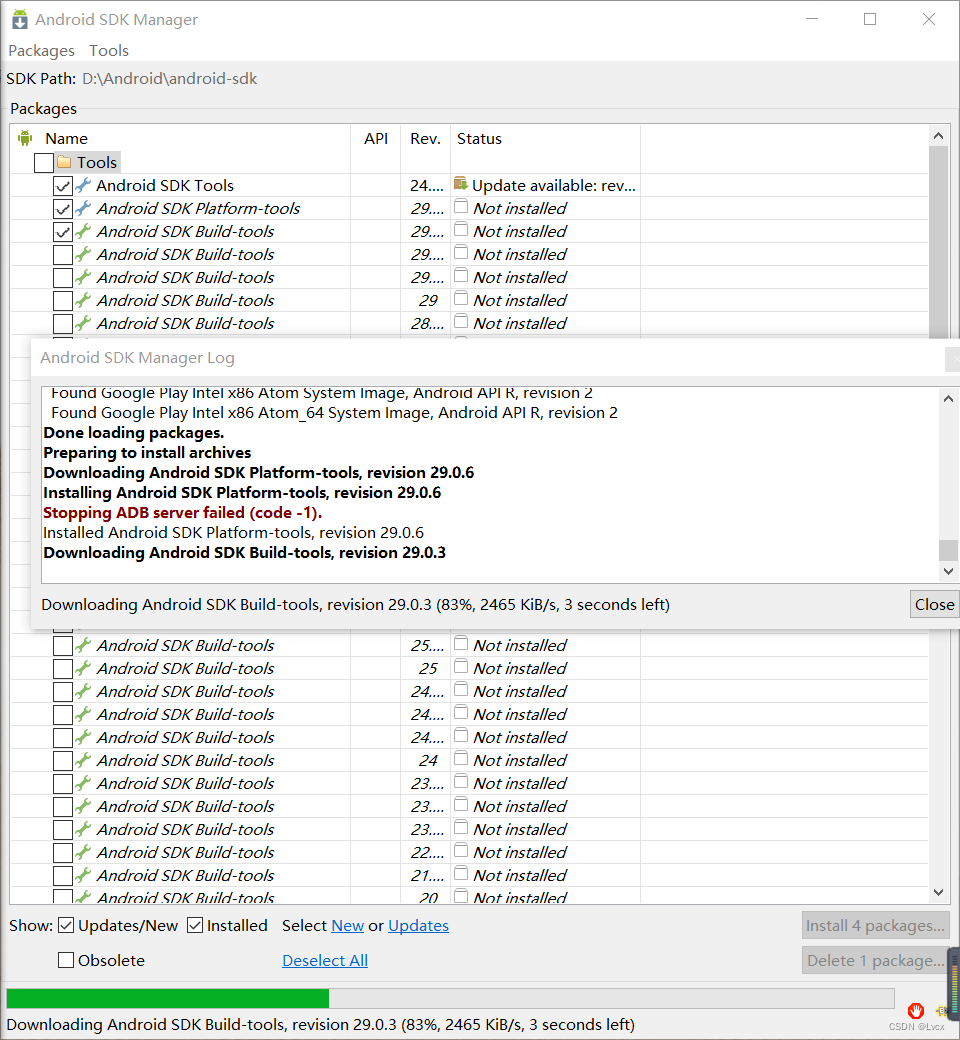Enable the Obsolete filter checkbox

pyautogui.click(x=66, y=960)
